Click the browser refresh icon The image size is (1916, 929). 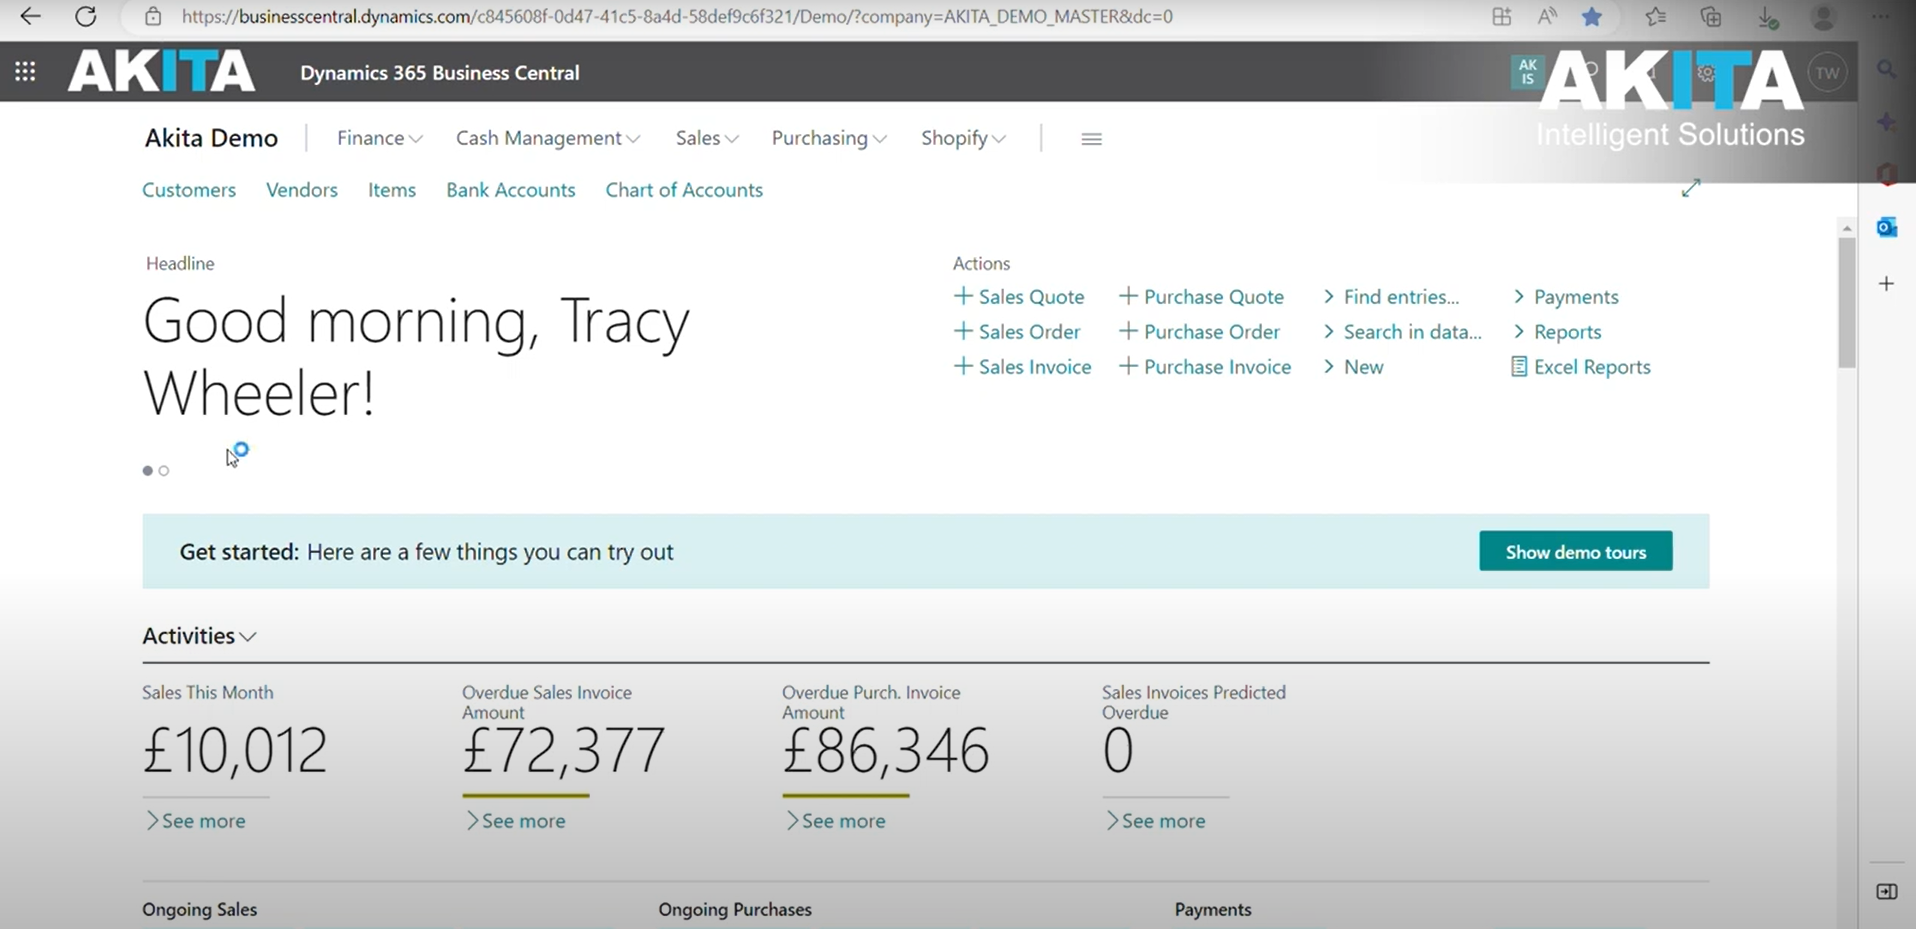pyautogui.click(x=86, y=16)
